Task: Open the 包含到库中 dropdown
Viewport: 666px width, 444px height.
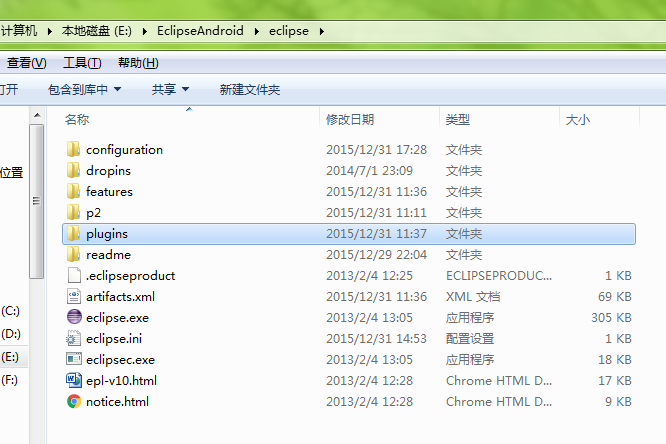Action: [85, 90]
